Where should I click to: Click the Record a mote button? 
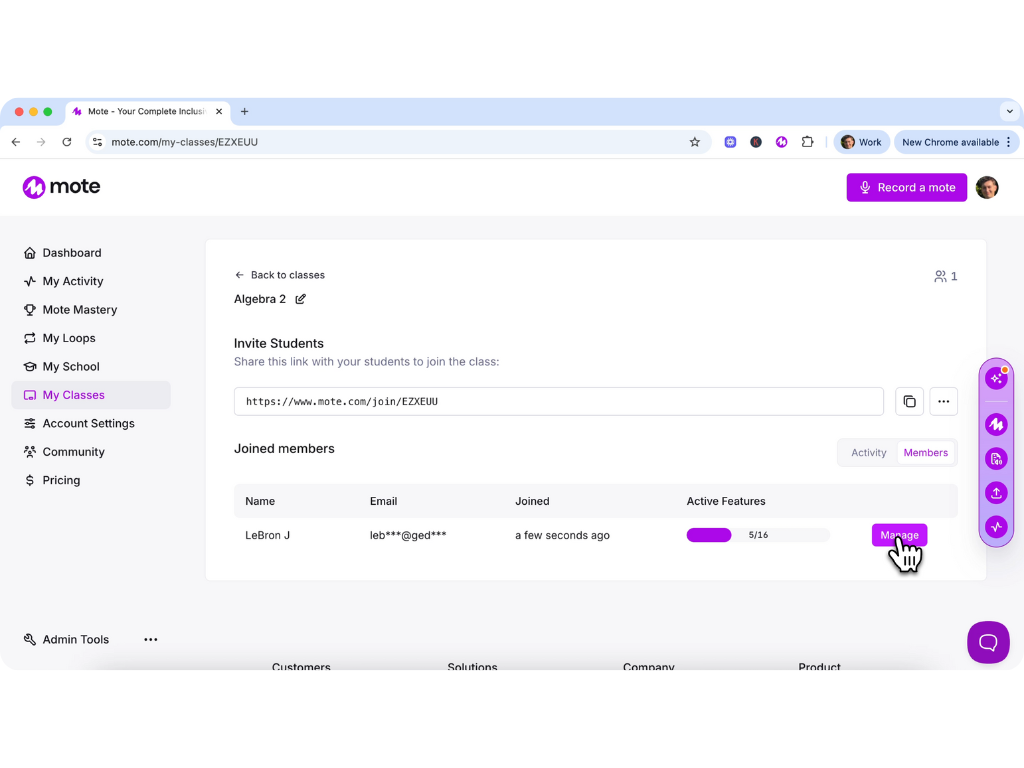pos(906,187)
